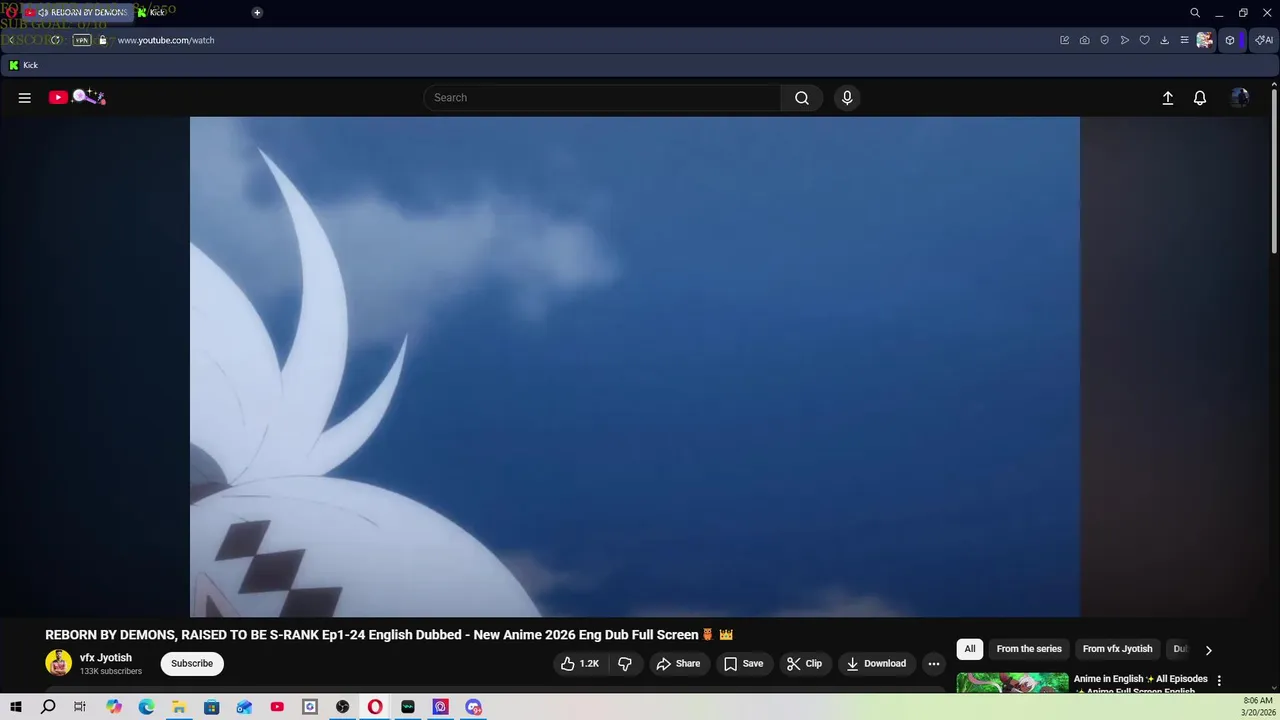
Task: Open Opera tab search magnifier
Action: [1195, 13]
